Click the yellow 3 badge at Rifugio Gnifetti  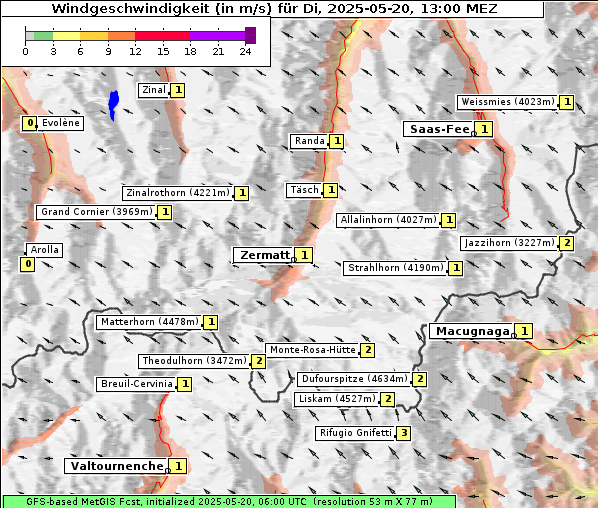click(403, 433)
